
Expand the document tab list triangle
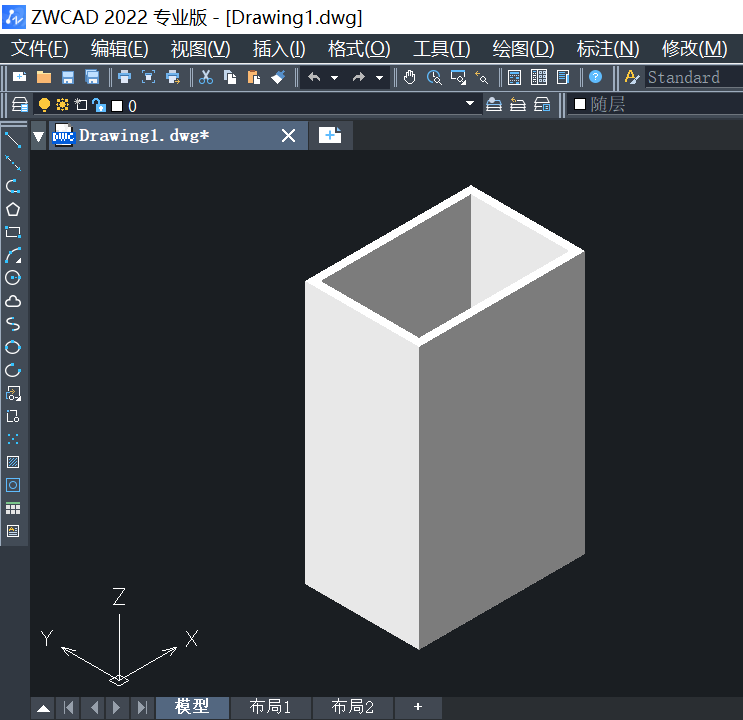38,137
